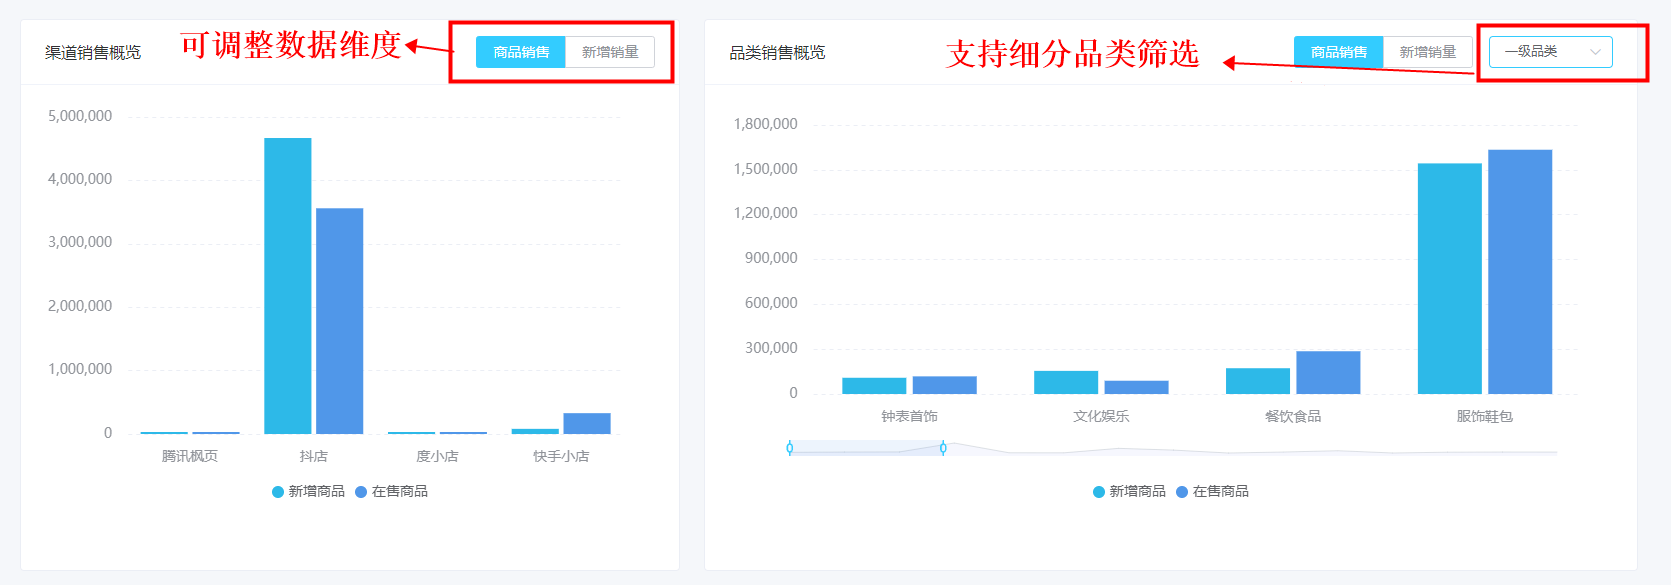Switch to 新增销量 in 渠道销售概览 panel

point(610,52)
